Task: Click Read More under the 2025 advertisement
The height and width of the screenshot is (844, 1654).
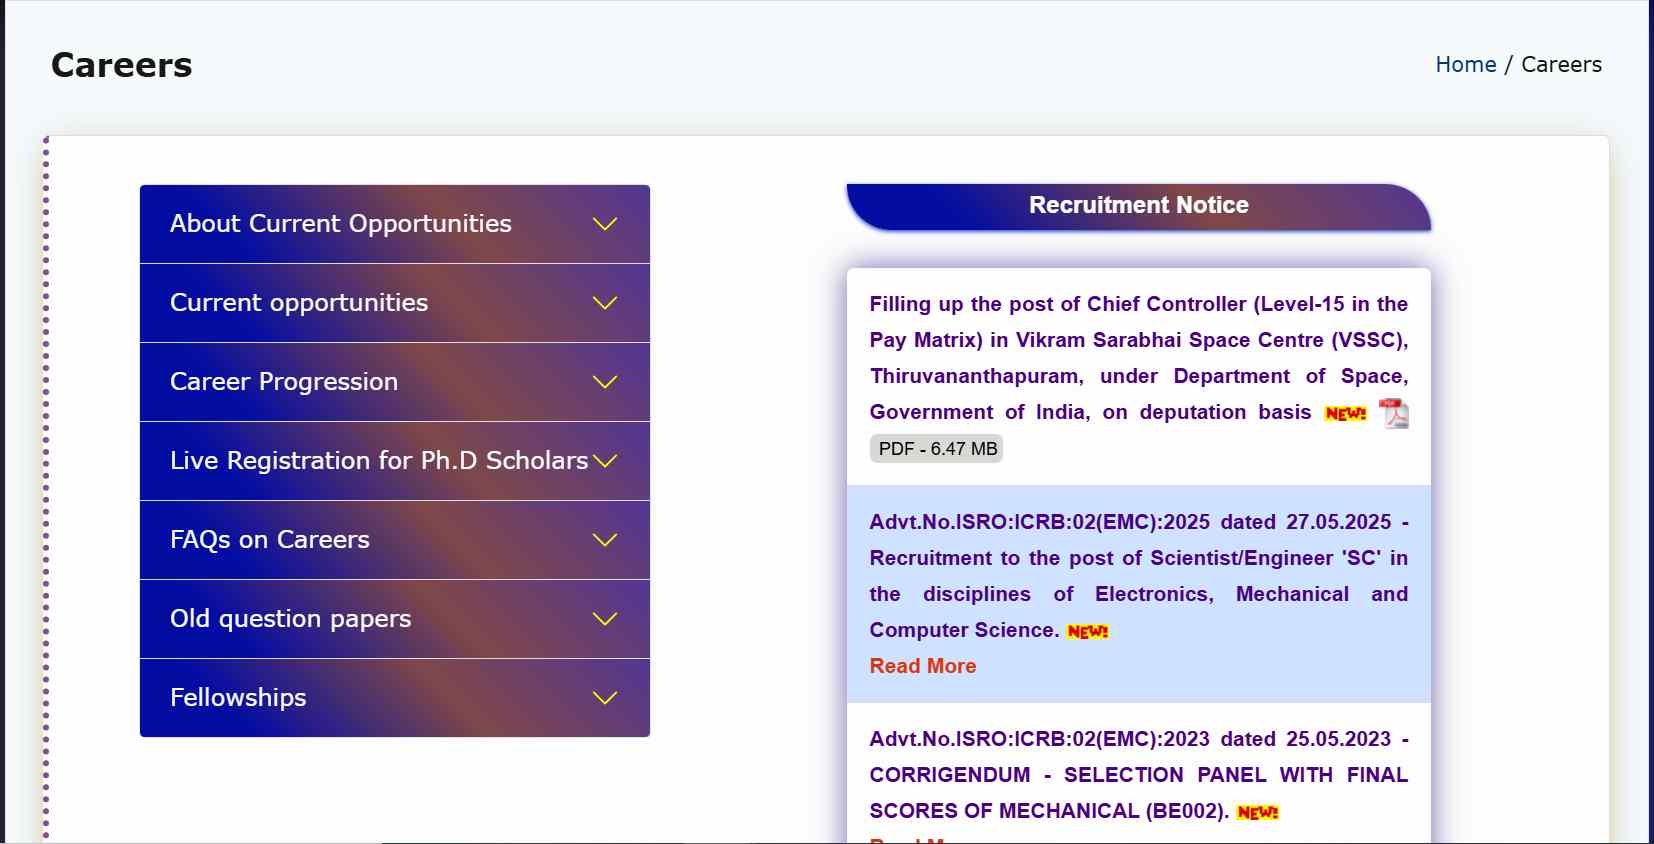Action: coord(922,666)
